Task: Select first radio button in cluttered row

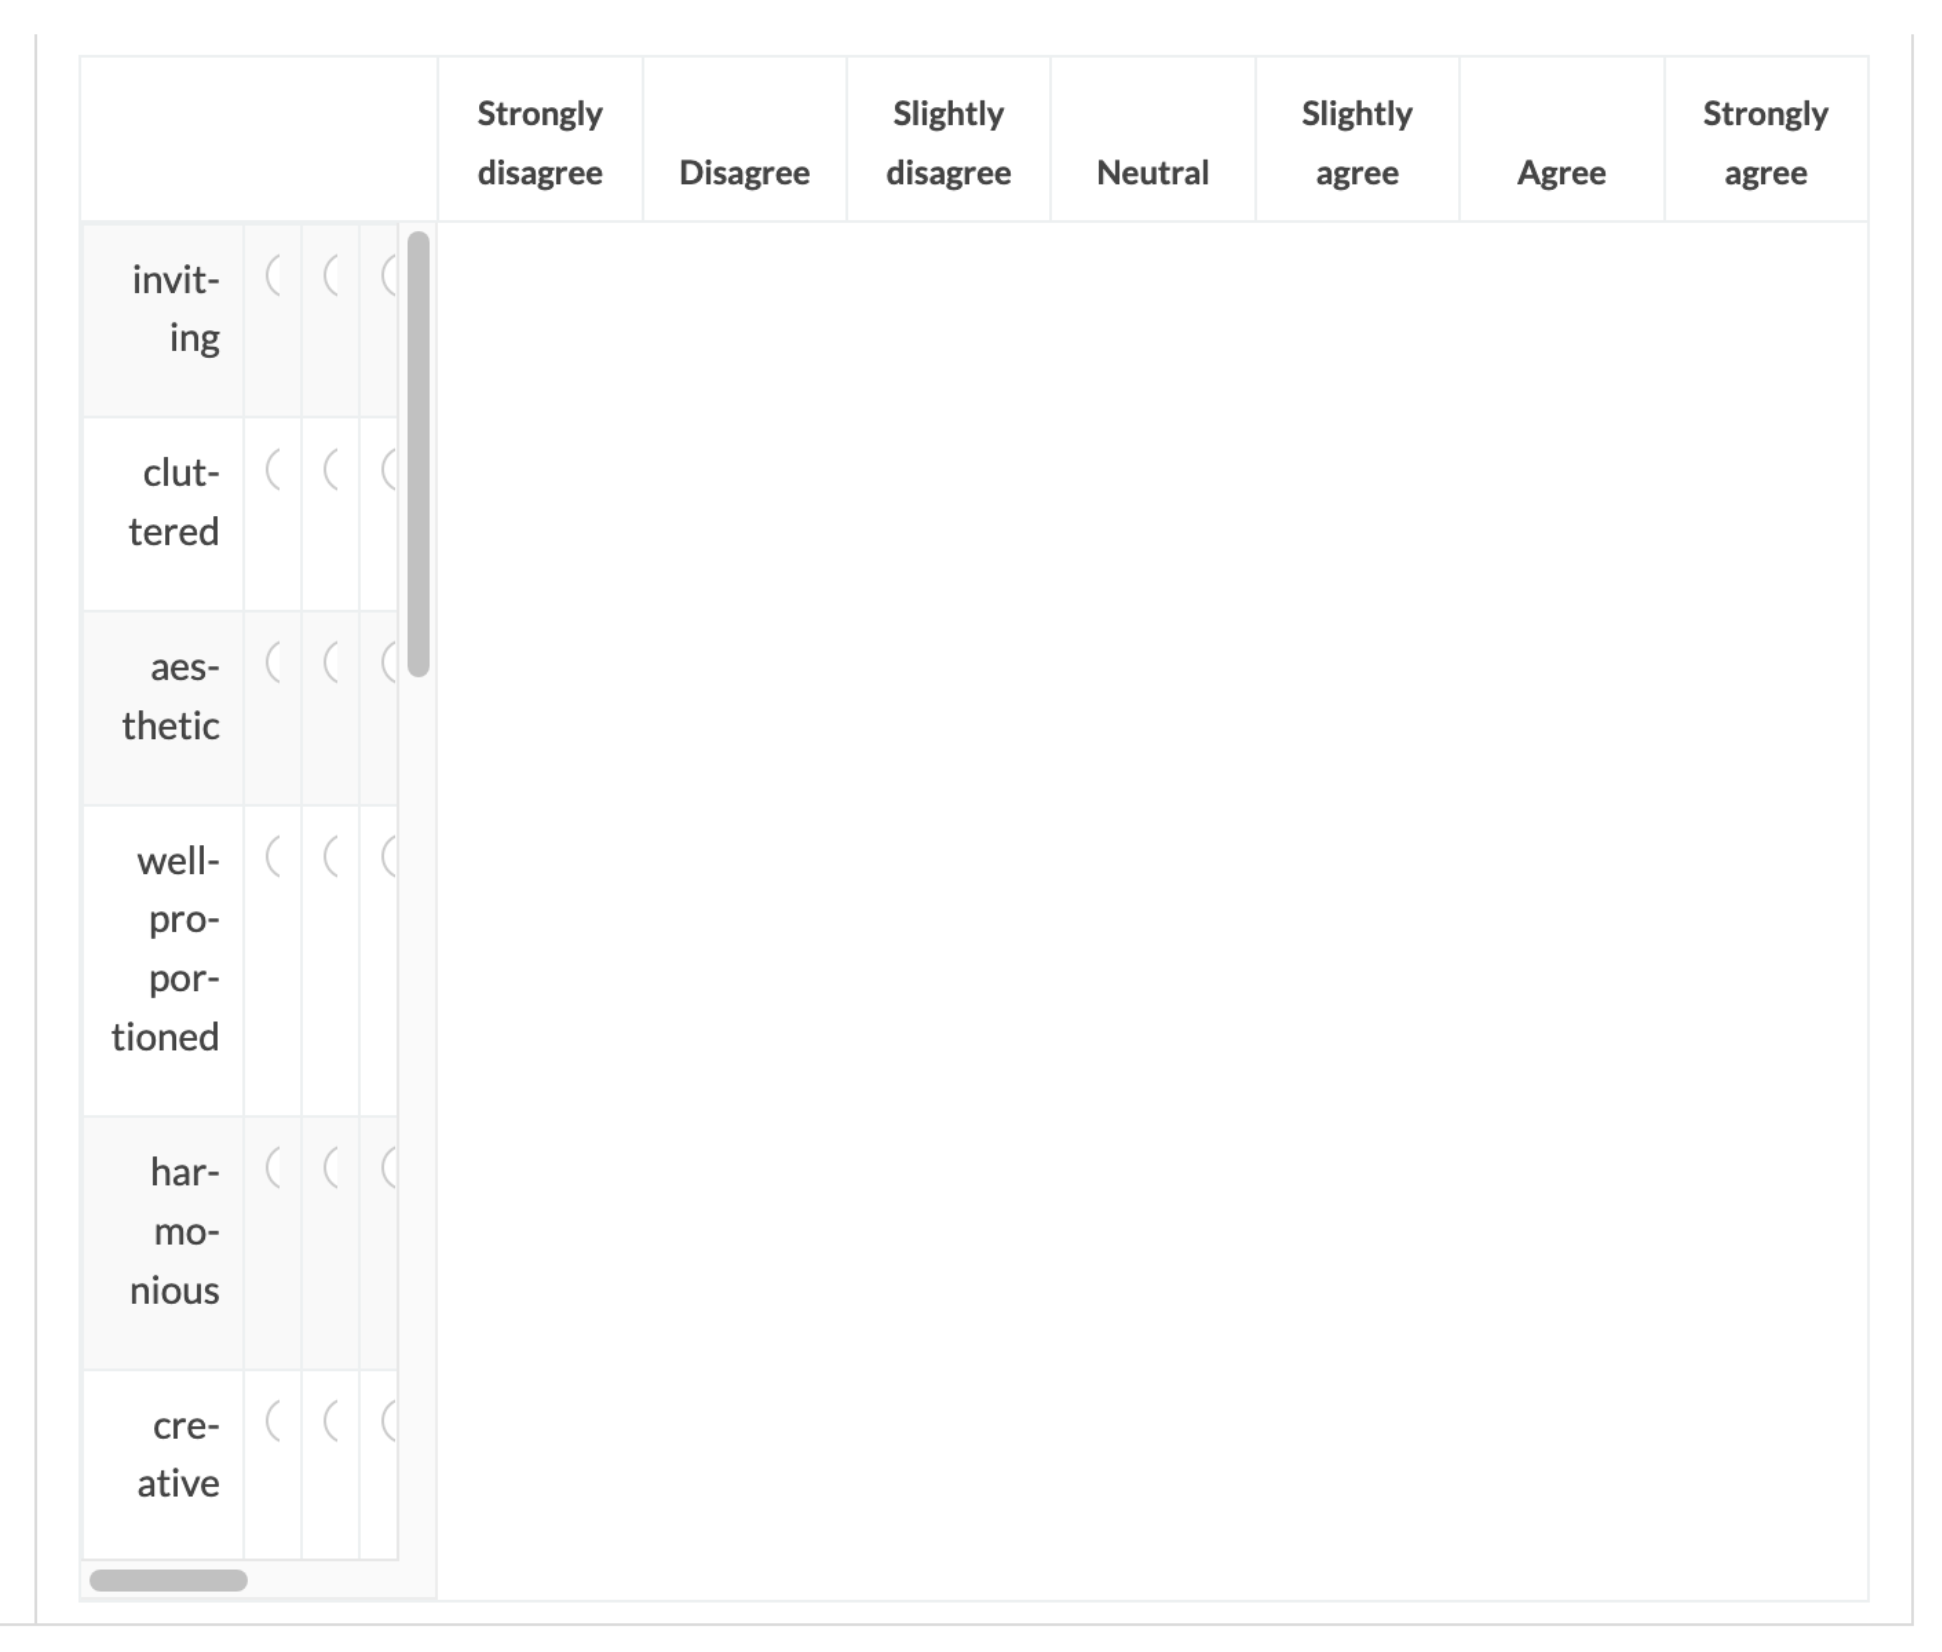Action: pos(274,469)
